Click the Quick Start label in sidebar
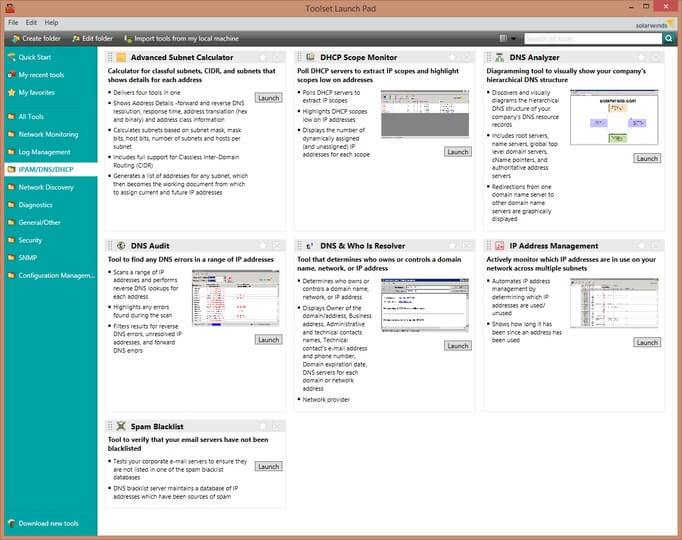 (35, 57)
